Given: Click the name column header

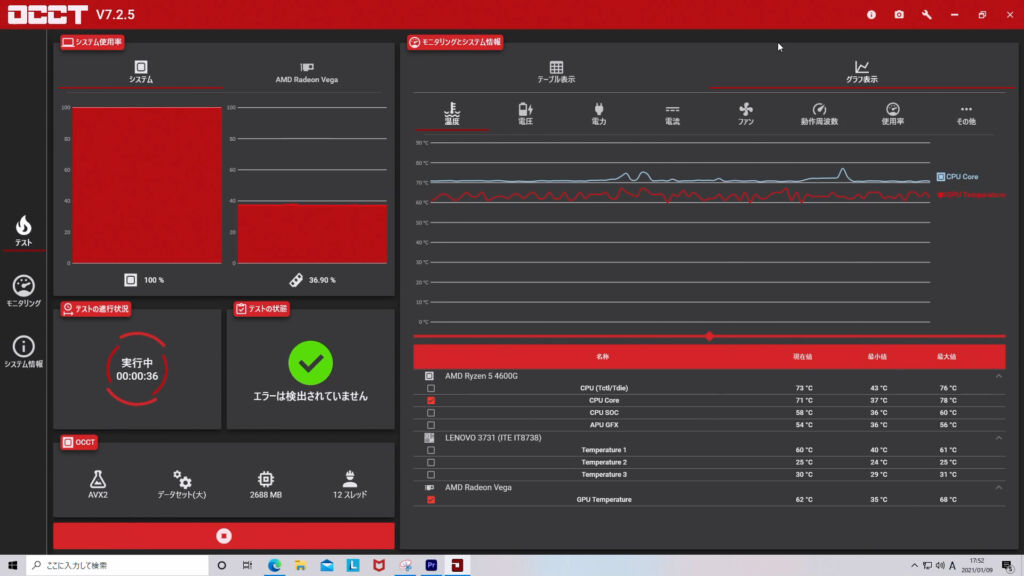Looking at the screenshot, I should pos(602,357).
